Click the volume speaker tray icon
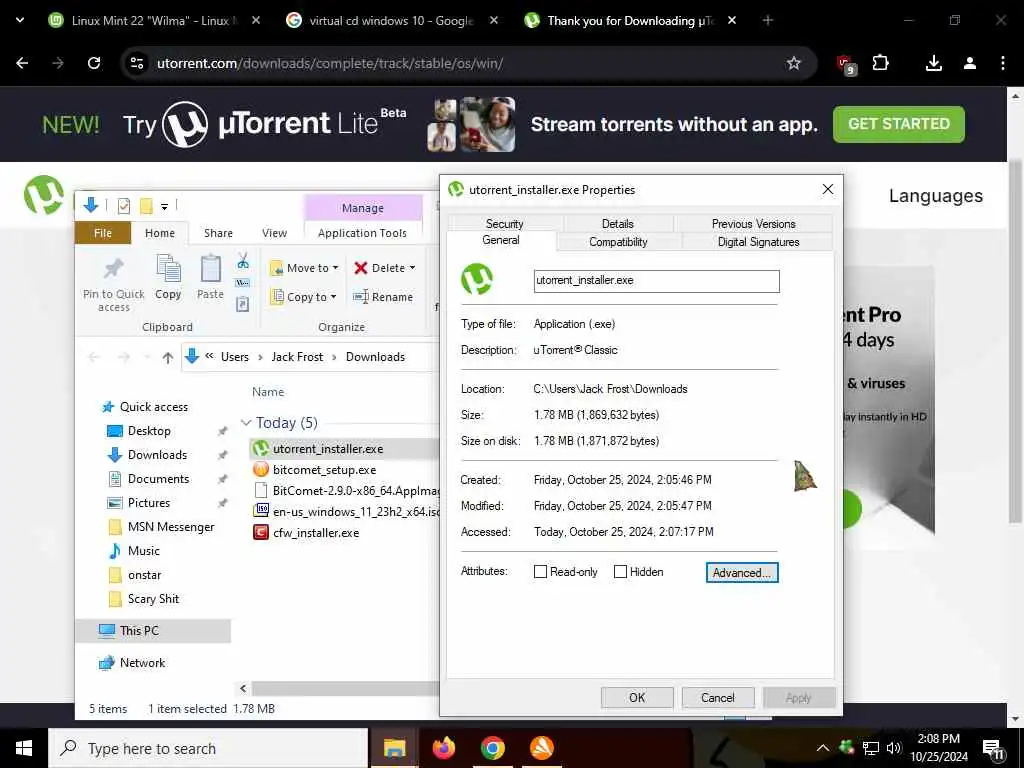The height and width of the screenshot is (768, 1024). click(894, 748)
